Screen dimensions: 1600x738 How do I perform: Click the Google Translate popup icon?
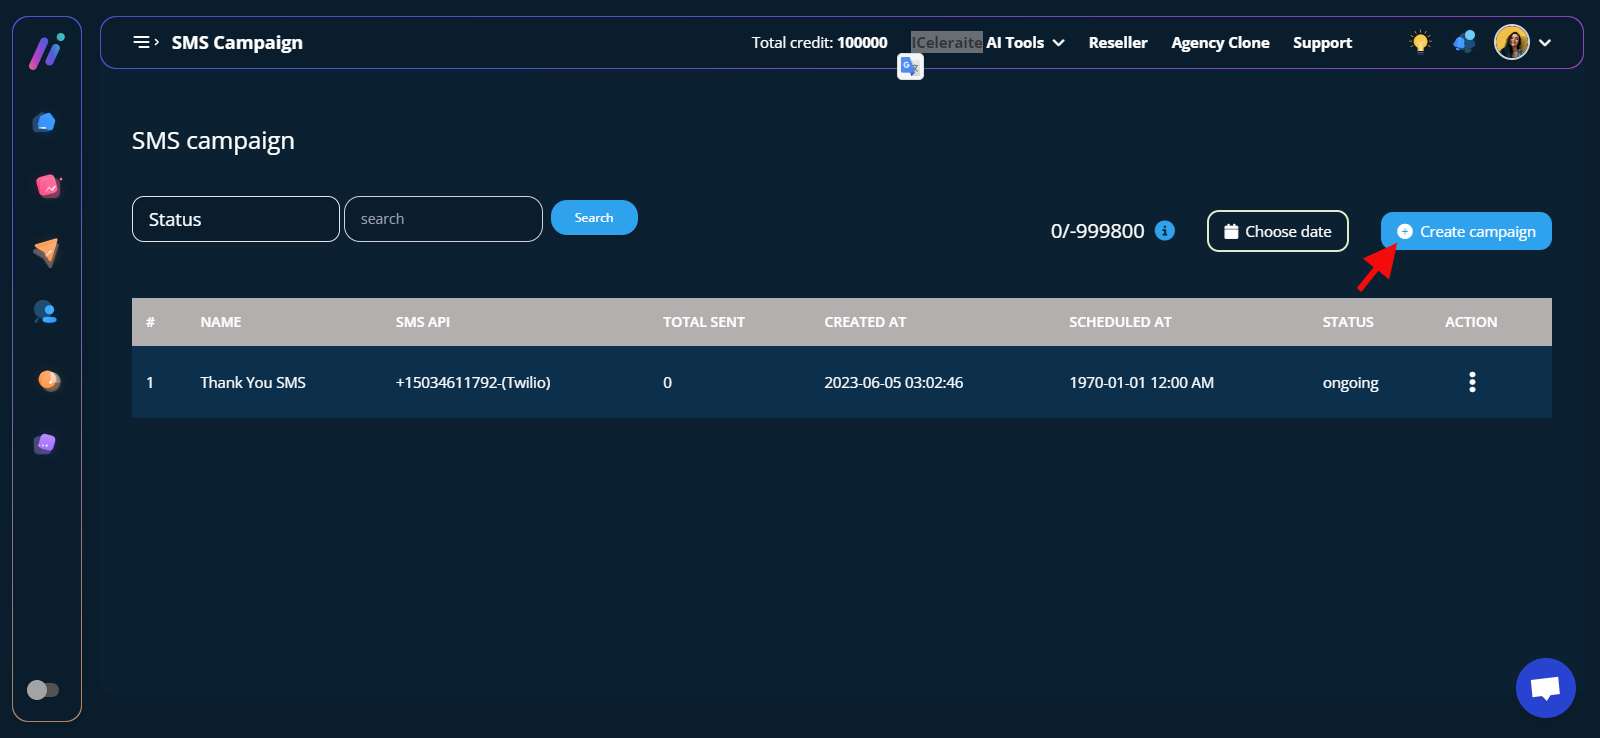910,67
